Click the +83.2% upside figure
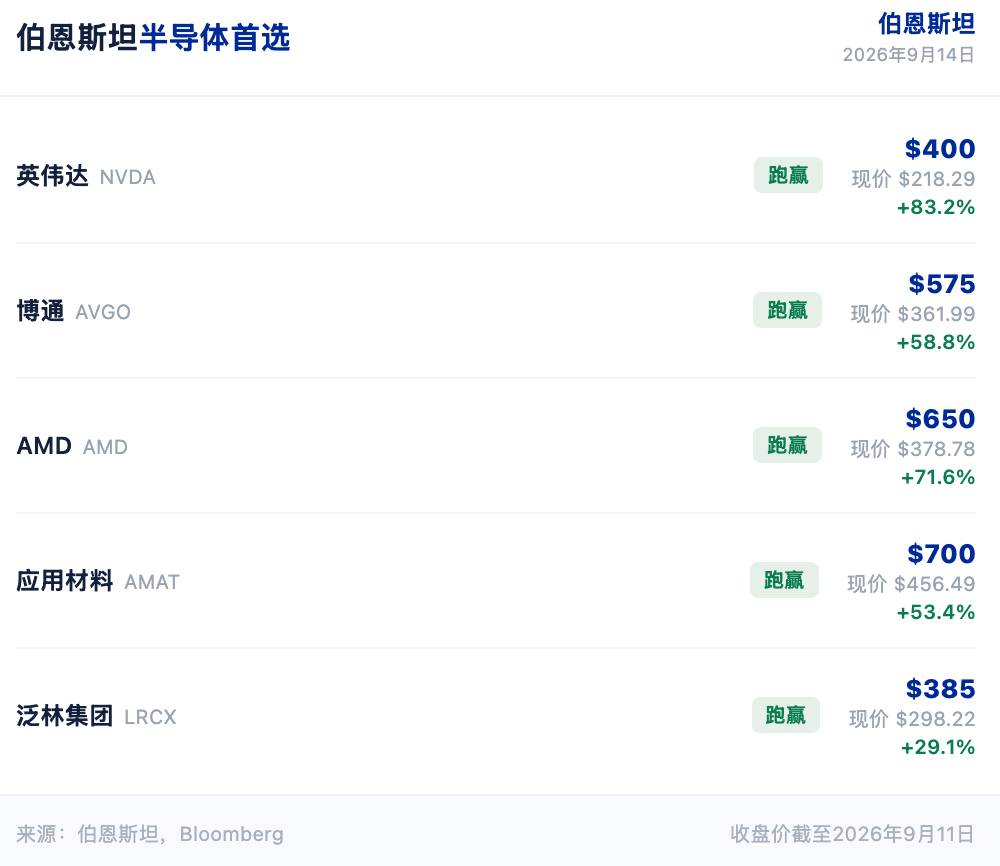The image size is (1000, 866). (x=936, y=207)
